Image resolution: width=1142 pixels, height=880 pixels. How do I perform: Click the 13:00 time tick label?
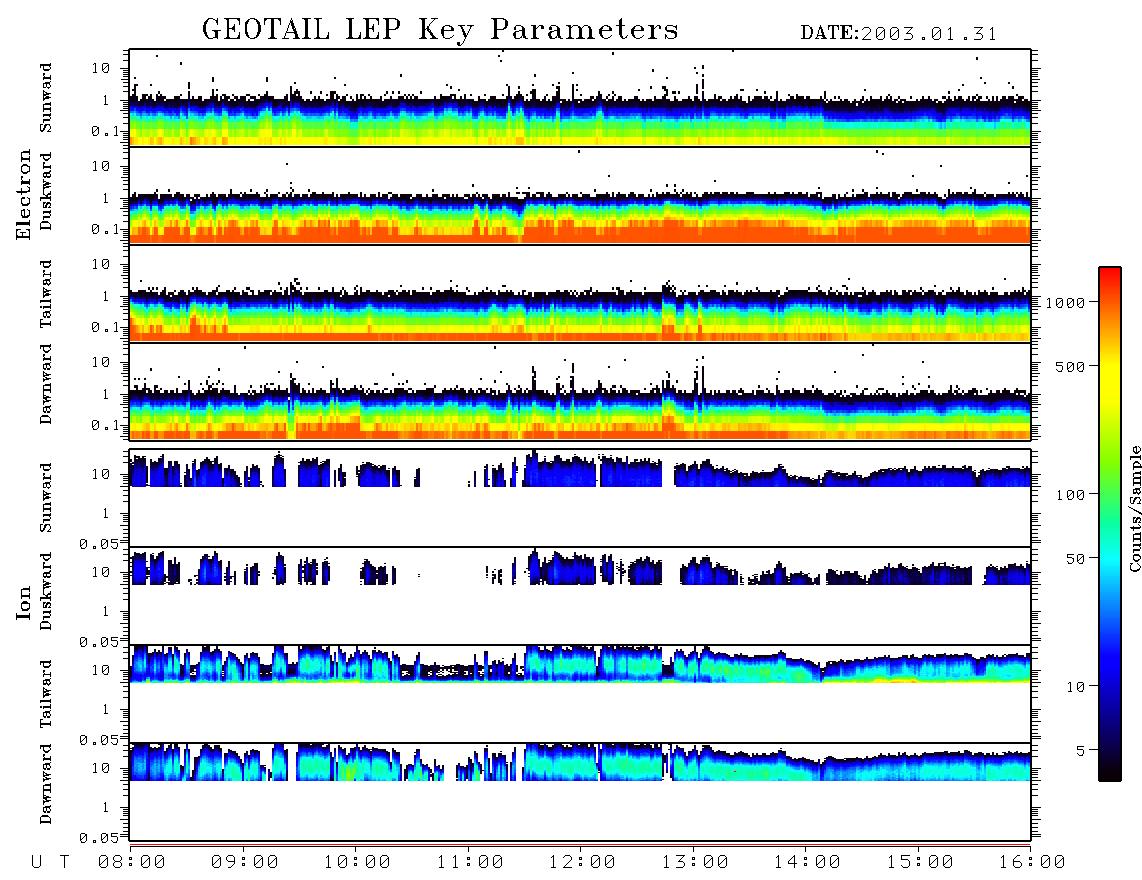695,863
